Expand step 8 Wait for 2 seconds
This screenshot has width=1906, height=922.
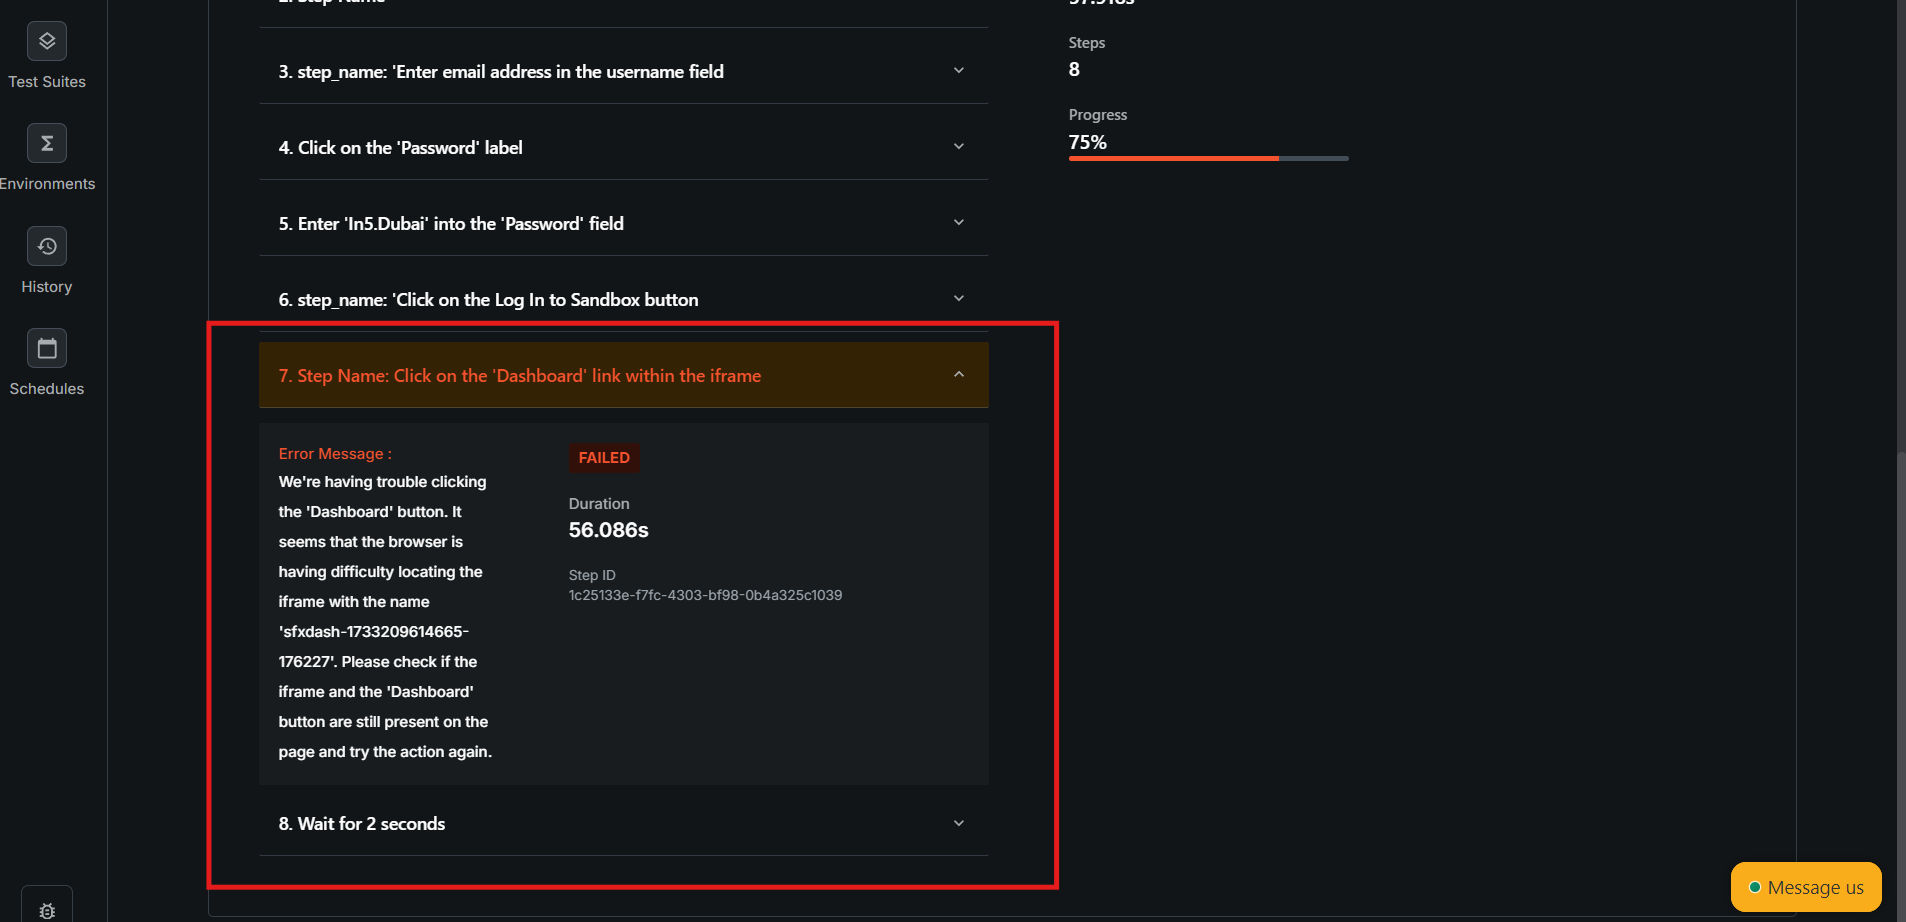[x=958, y=824]
